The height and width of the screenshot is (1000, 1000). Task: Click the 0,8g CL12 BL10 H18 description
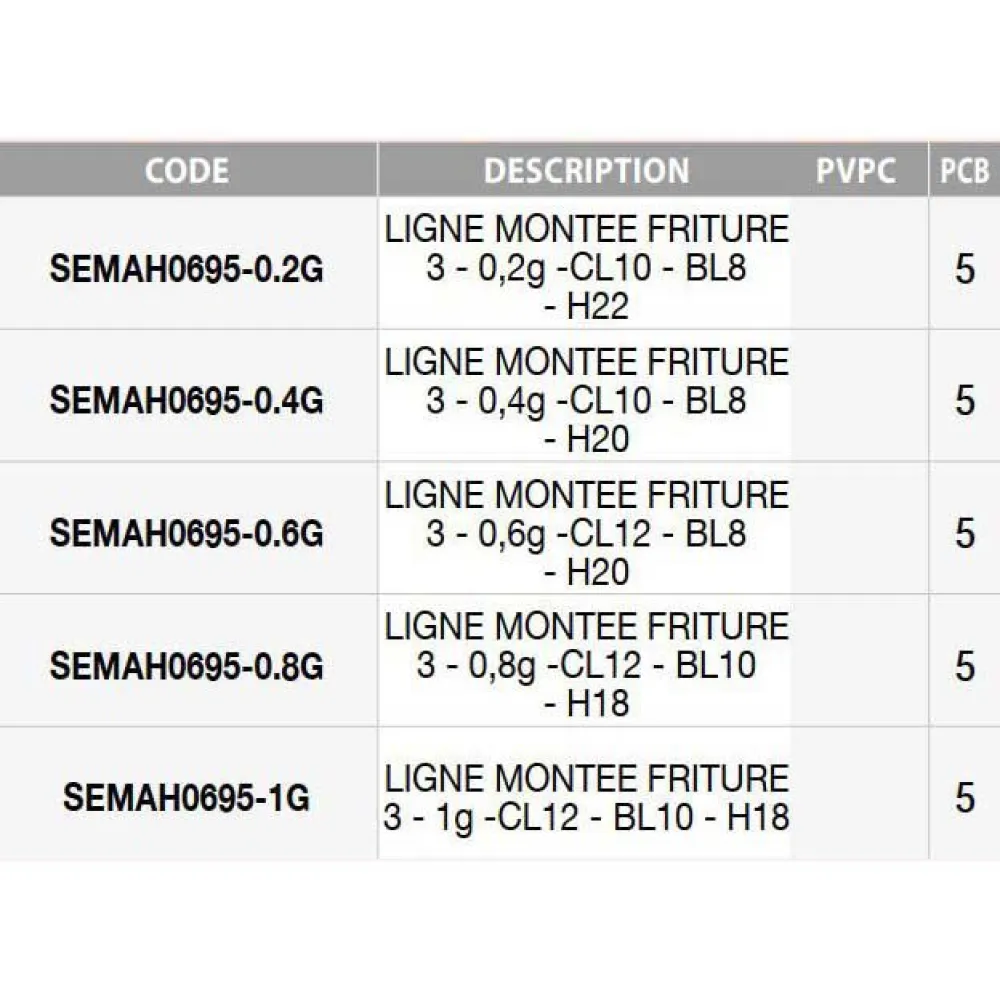click(586, 665)
